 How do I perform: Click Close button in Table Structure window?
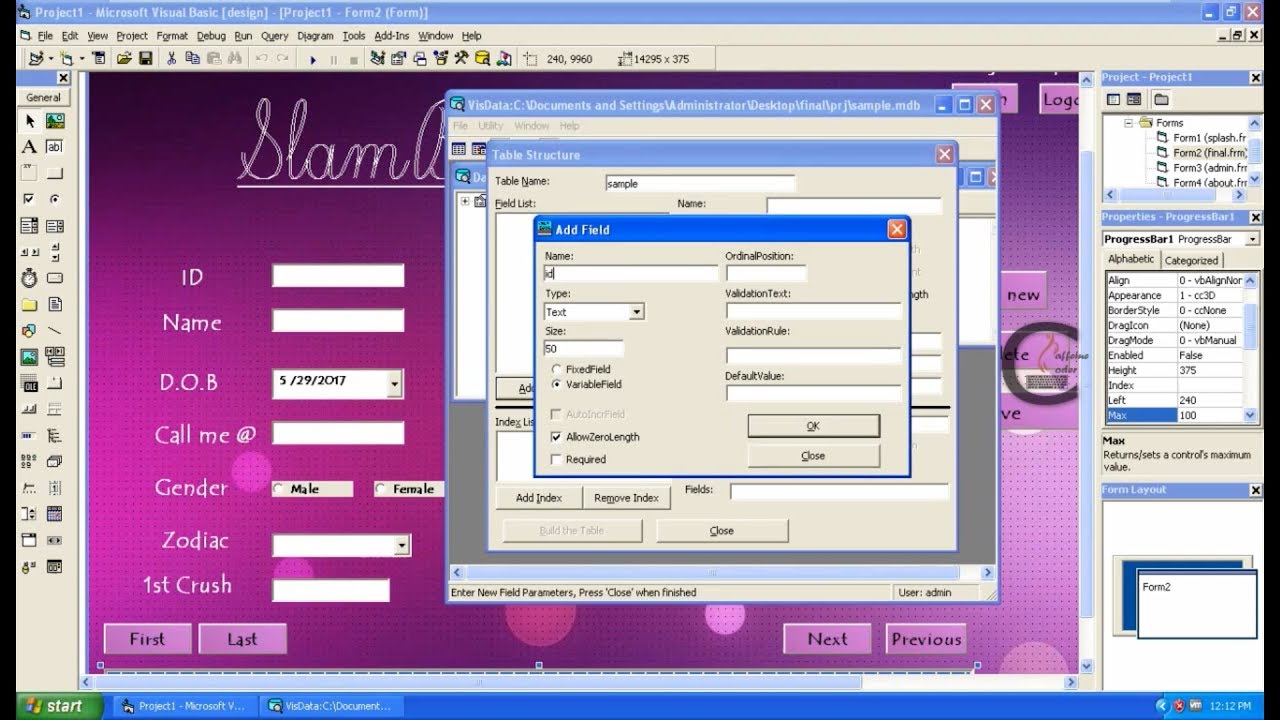[x=722, y=531]
